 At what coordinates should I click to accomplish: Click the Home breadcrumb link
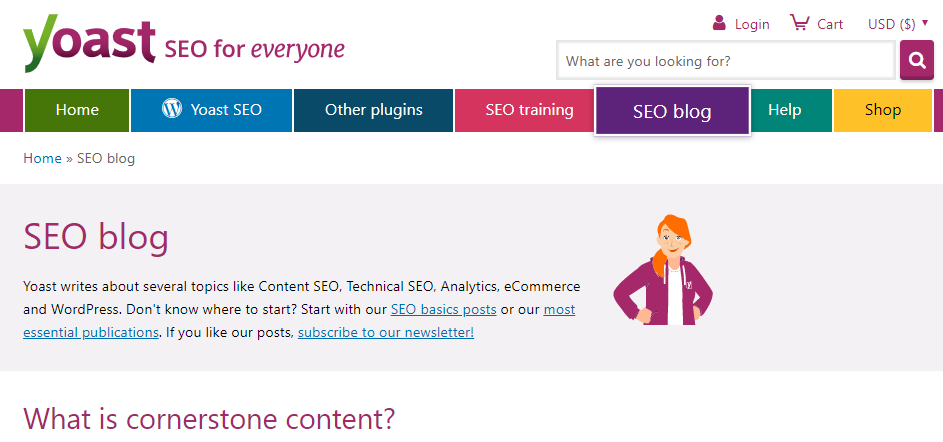tap(42, 158)
